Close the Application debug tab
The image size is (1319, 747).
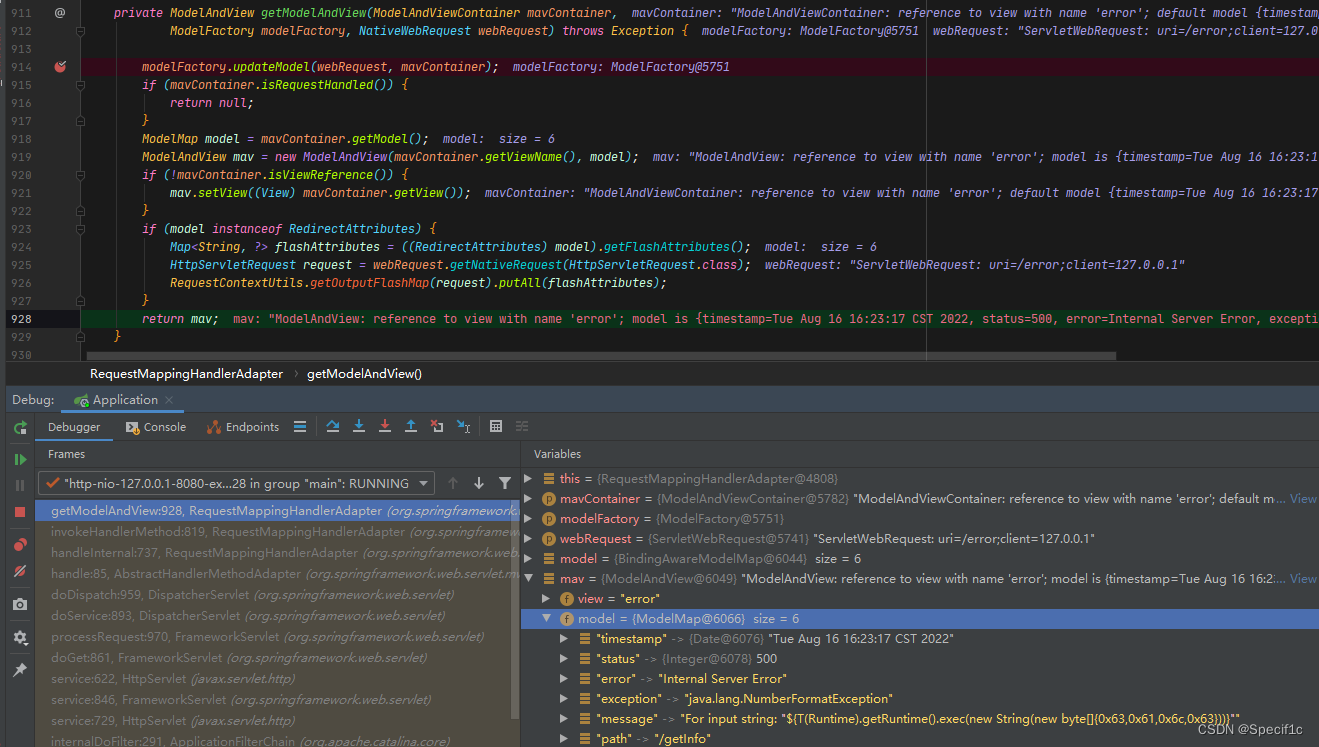click(169, 400)
